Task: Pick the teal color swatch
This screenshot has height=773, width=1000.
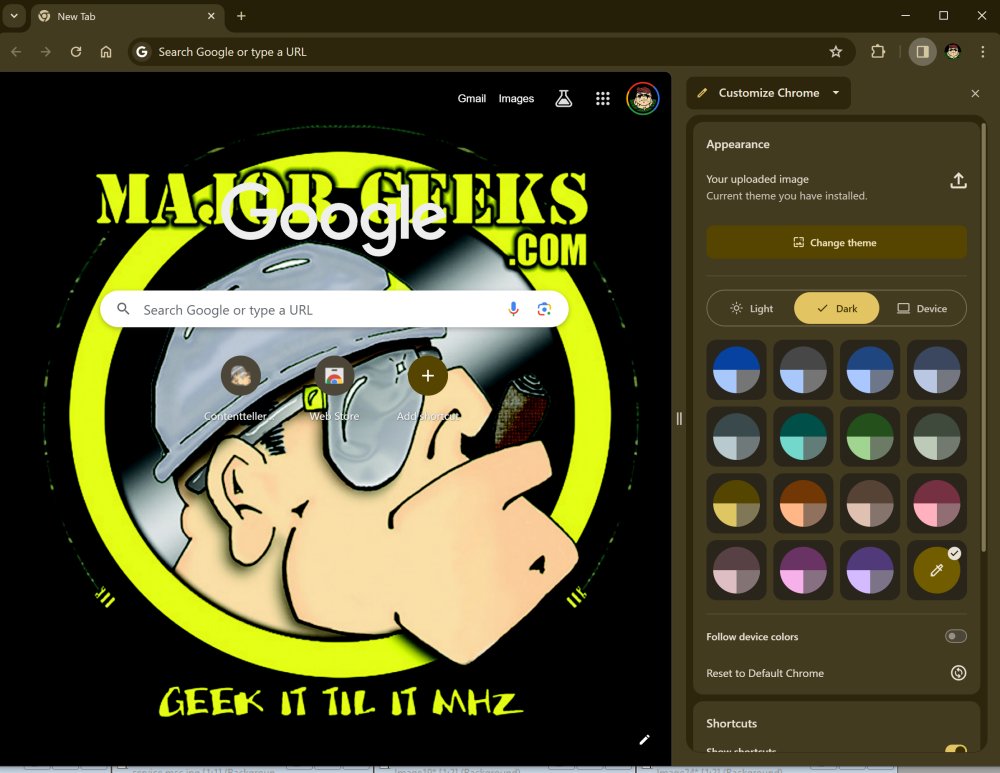Action: point(803,437)
